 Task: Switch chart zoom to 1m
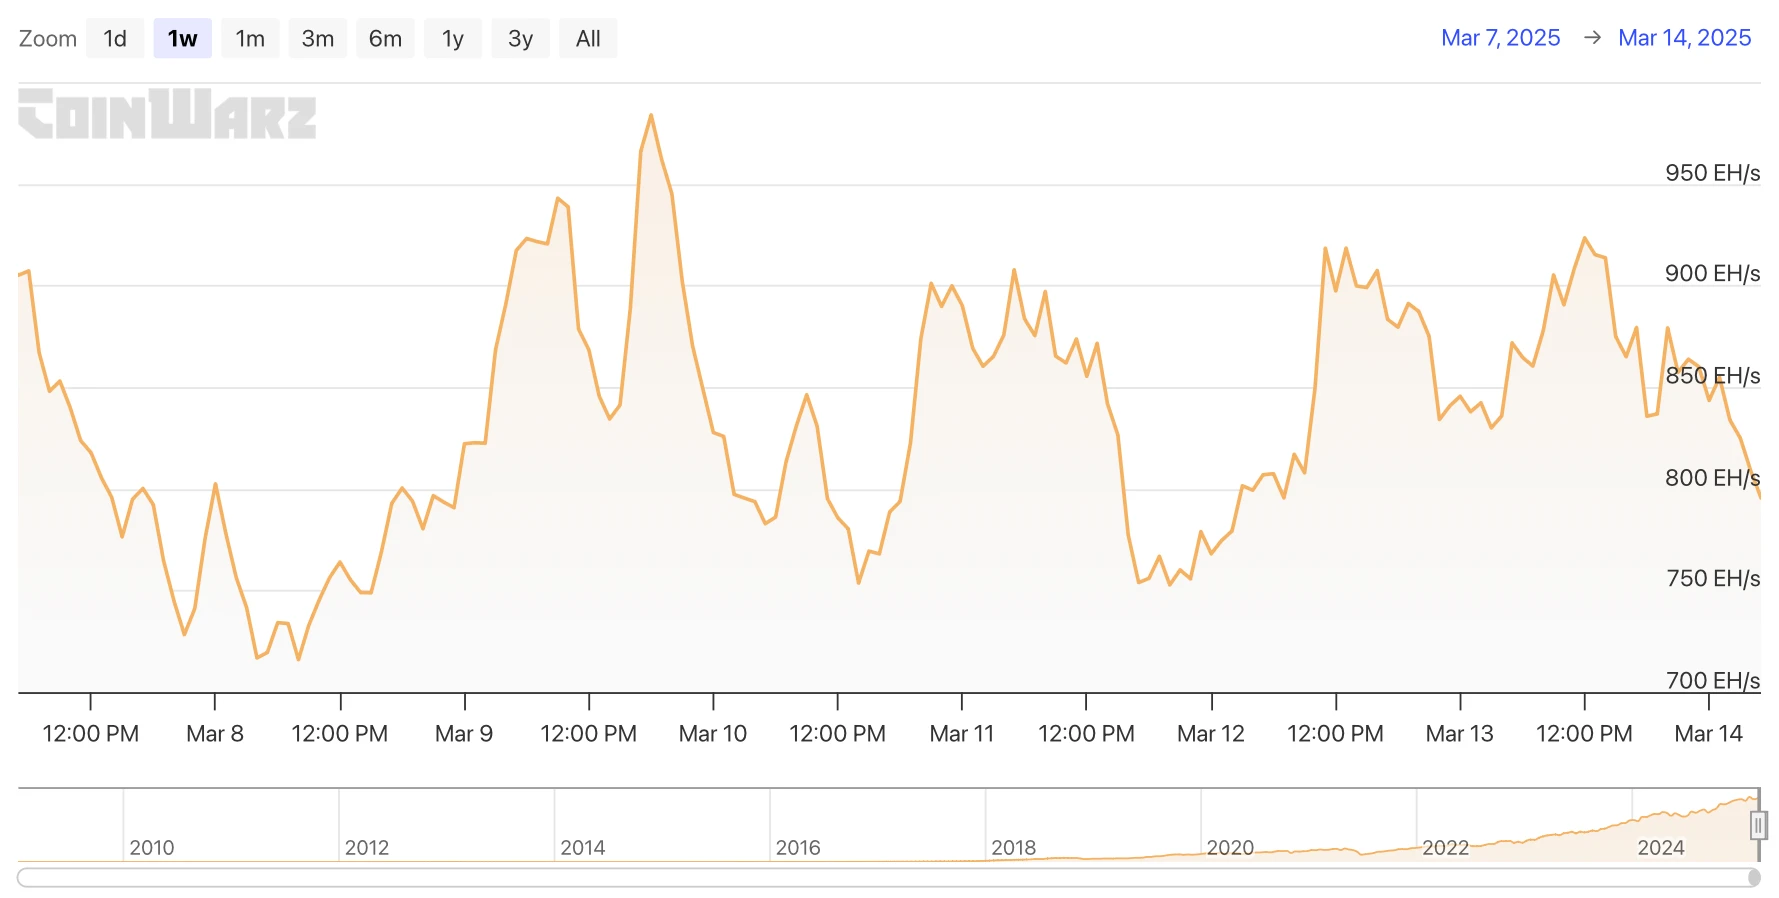coord(250,39)
